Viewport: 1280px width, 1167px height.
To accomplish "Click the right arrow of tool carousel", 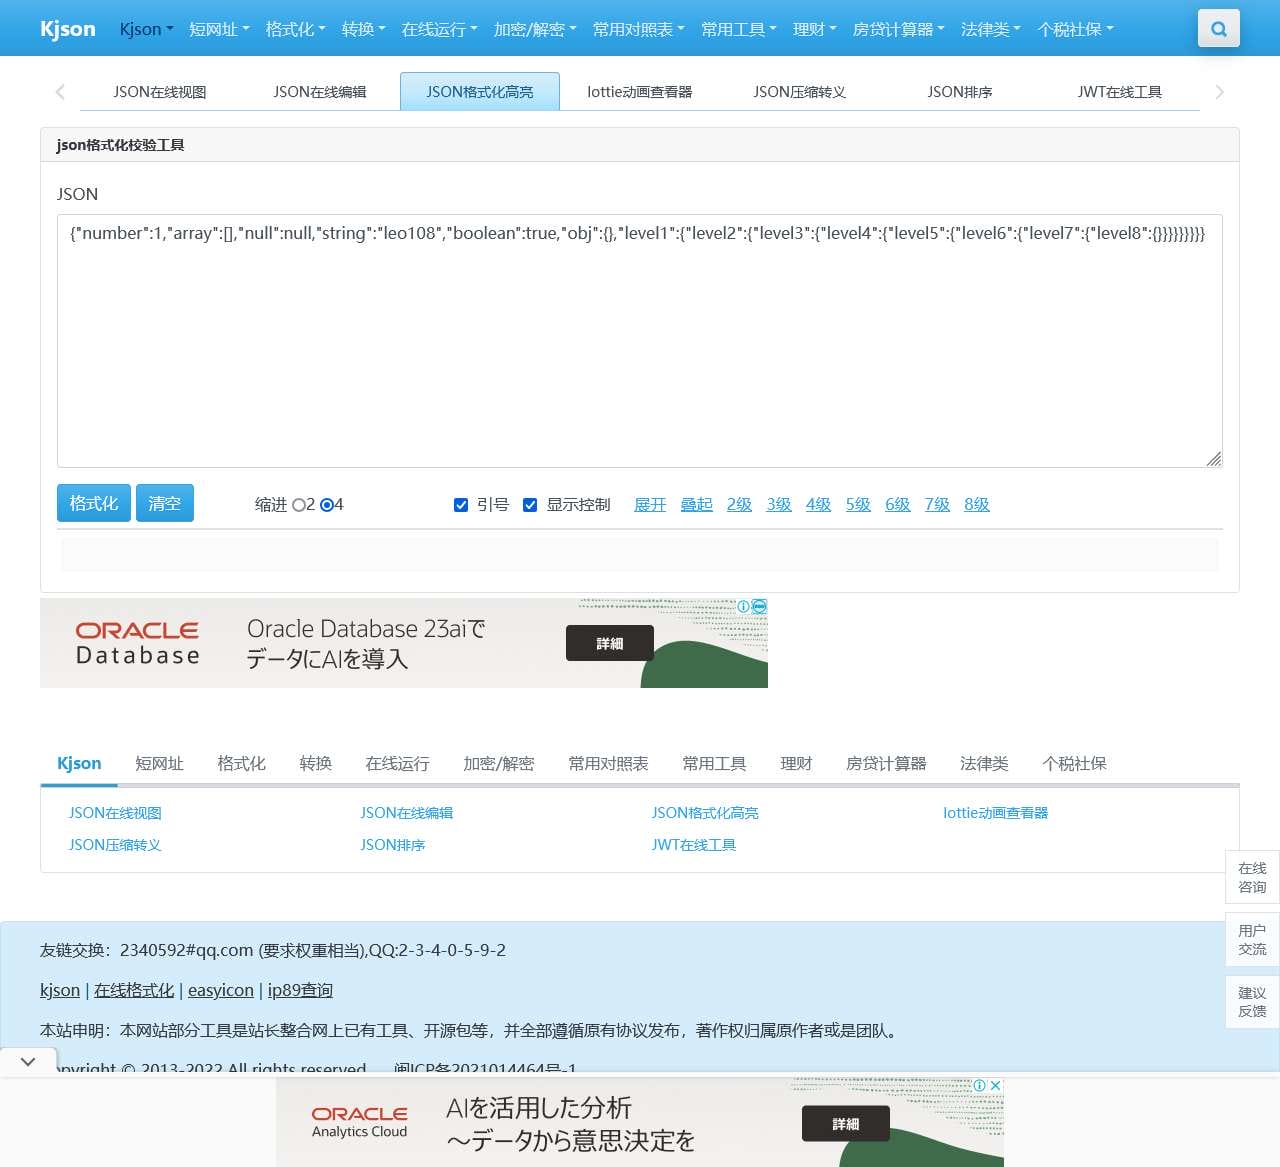I will [x=1219, y=92].
